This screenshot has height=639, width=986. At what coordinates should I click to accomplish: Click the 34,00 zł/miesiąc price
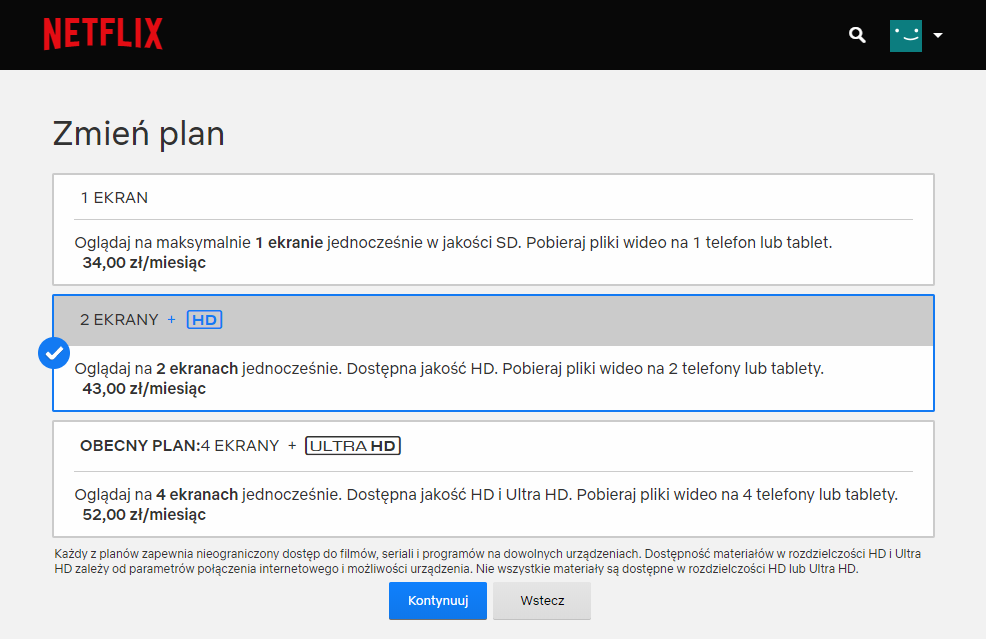click(144, 263)
